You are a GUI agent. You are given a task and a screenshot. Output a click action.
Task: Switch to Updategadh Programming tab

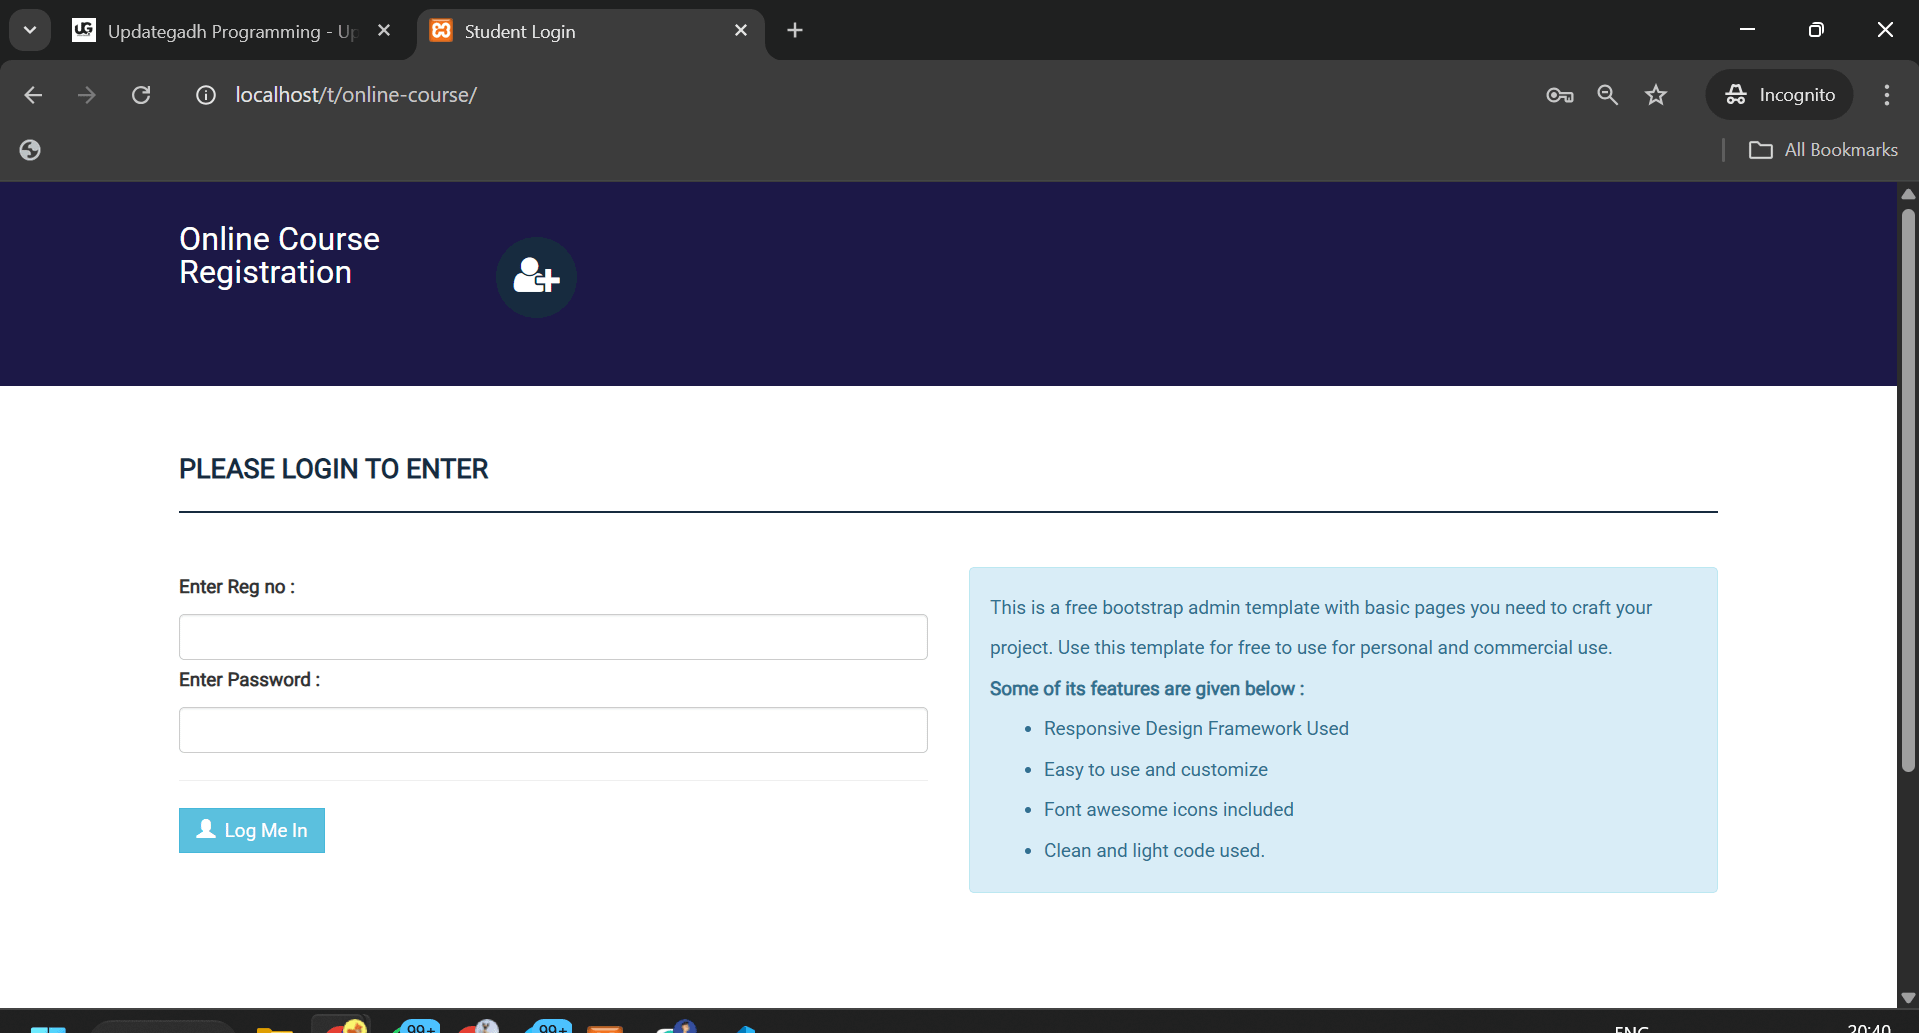click(220, 31)
